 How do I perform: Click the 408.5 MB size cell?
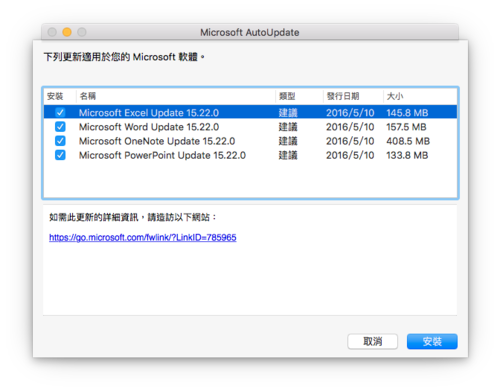[408, 141]
